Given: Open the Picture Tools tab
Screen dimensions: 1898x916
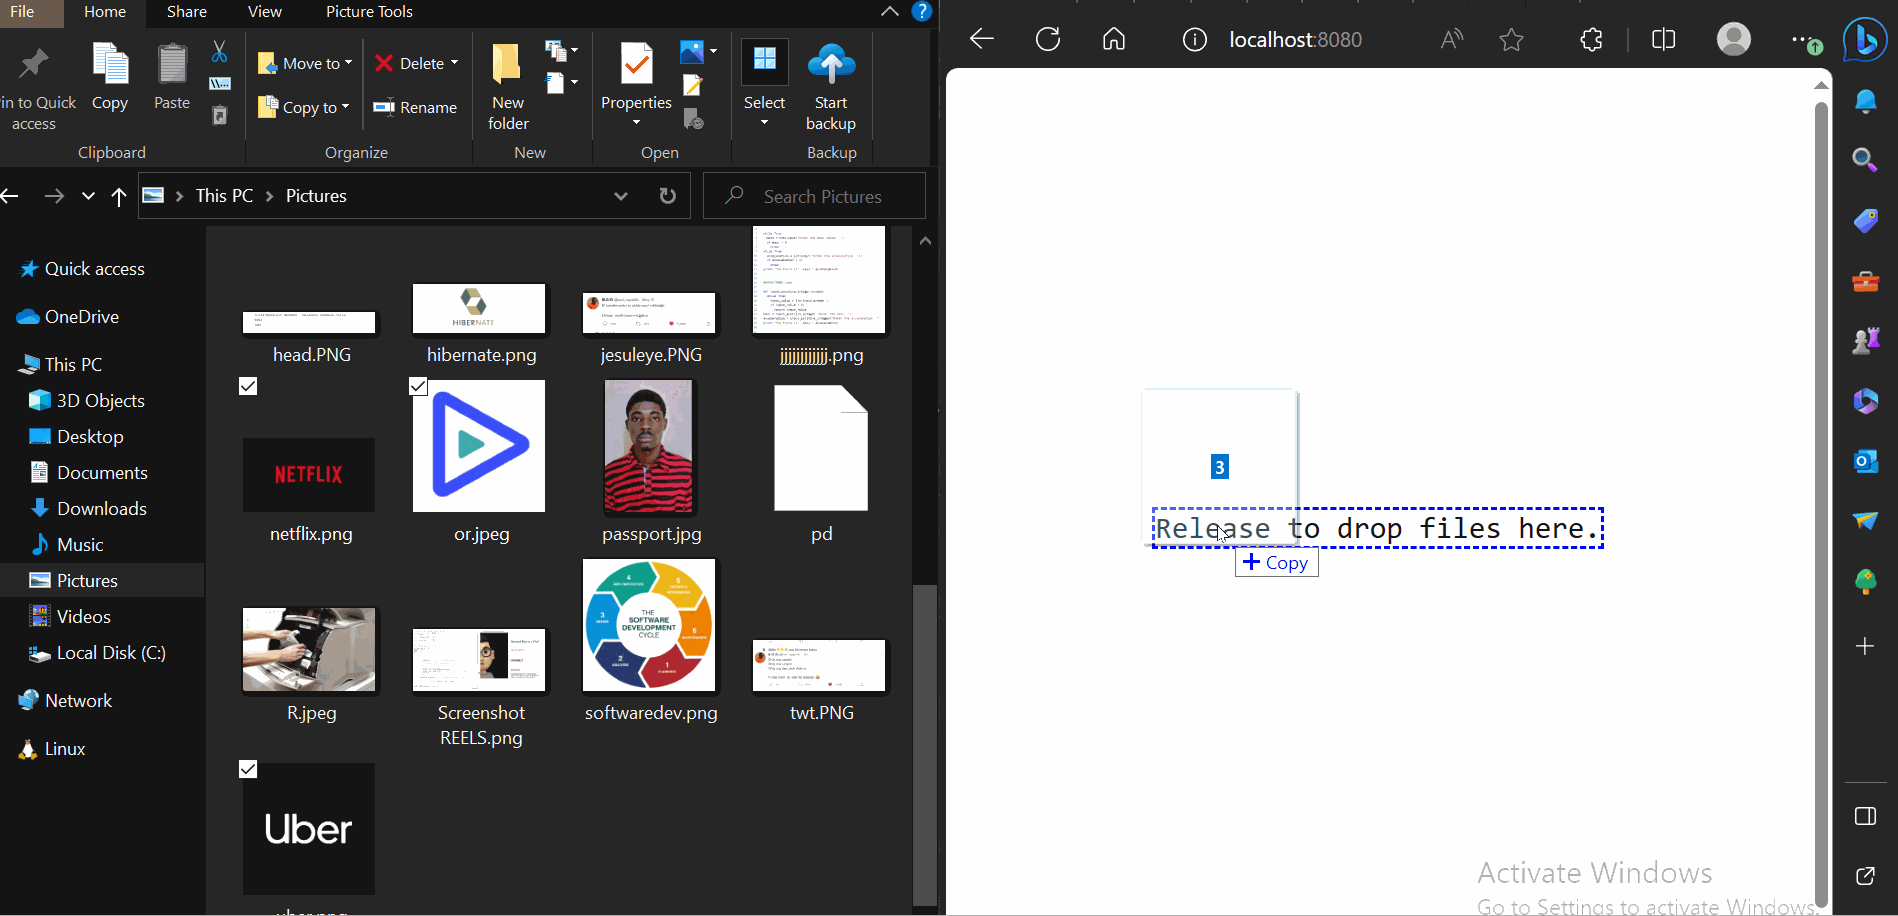Looking at the screenshot, I should pyautogui.click(x=369, y=12).
